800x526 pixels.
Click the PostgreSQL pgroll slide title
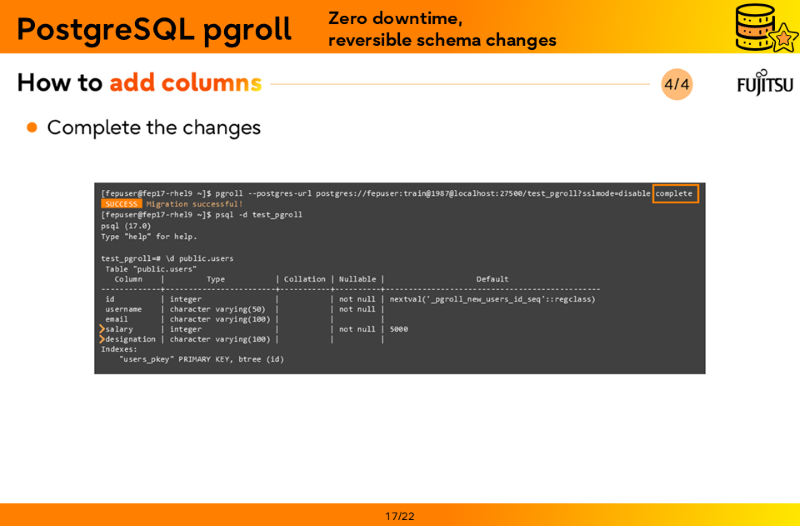pos(153,29)
